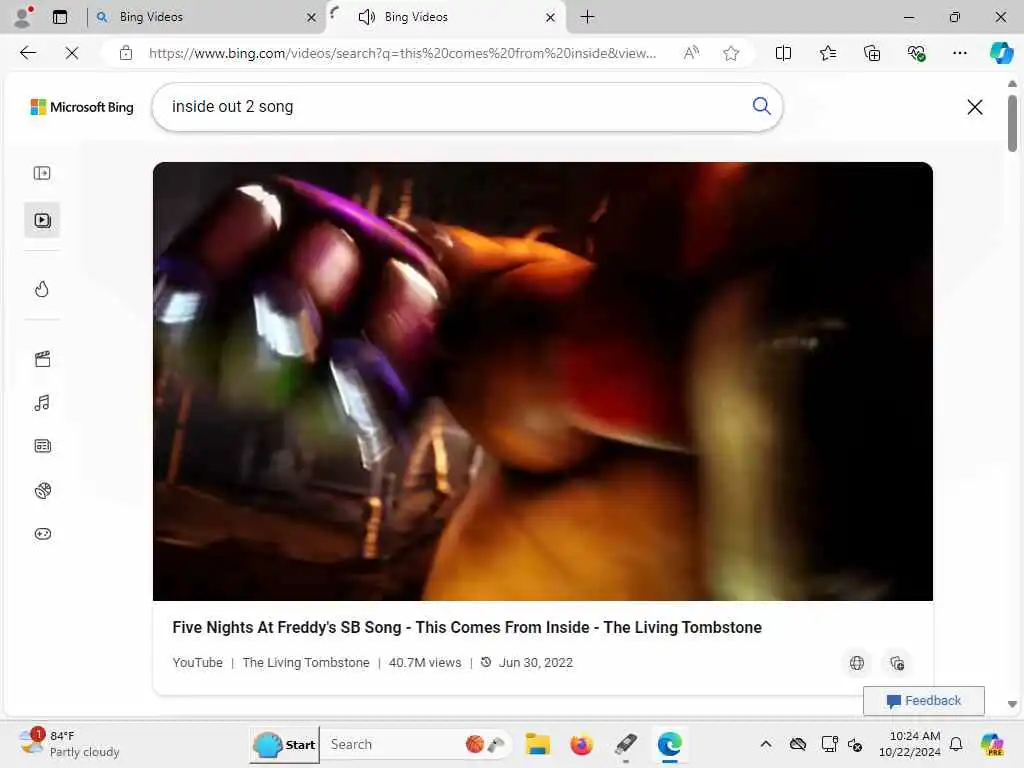
Task: Click the taskbar Search box
Action: point(417,744)
